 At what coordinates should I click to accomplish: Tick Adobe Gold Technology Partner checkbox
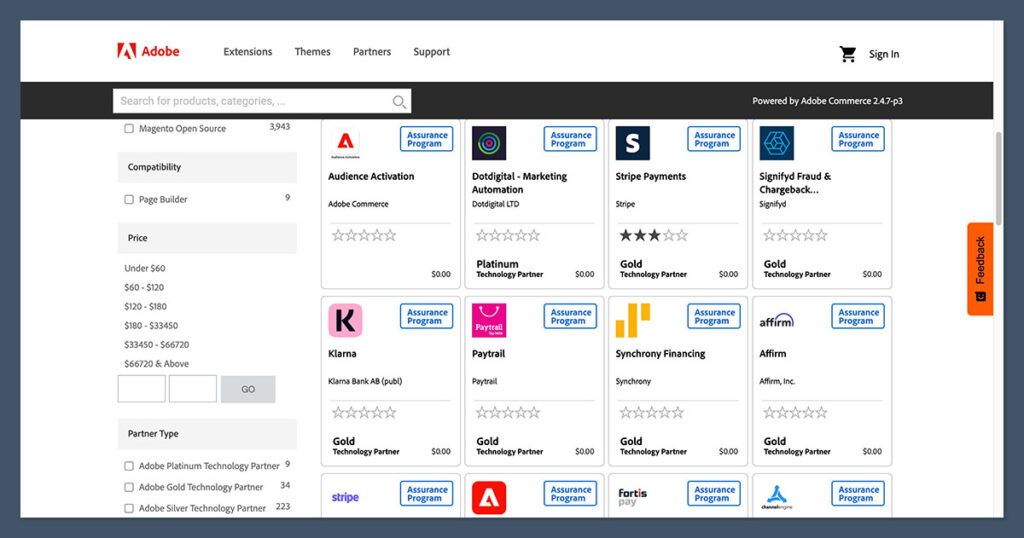pyautogui.click(x=129, y=488)
